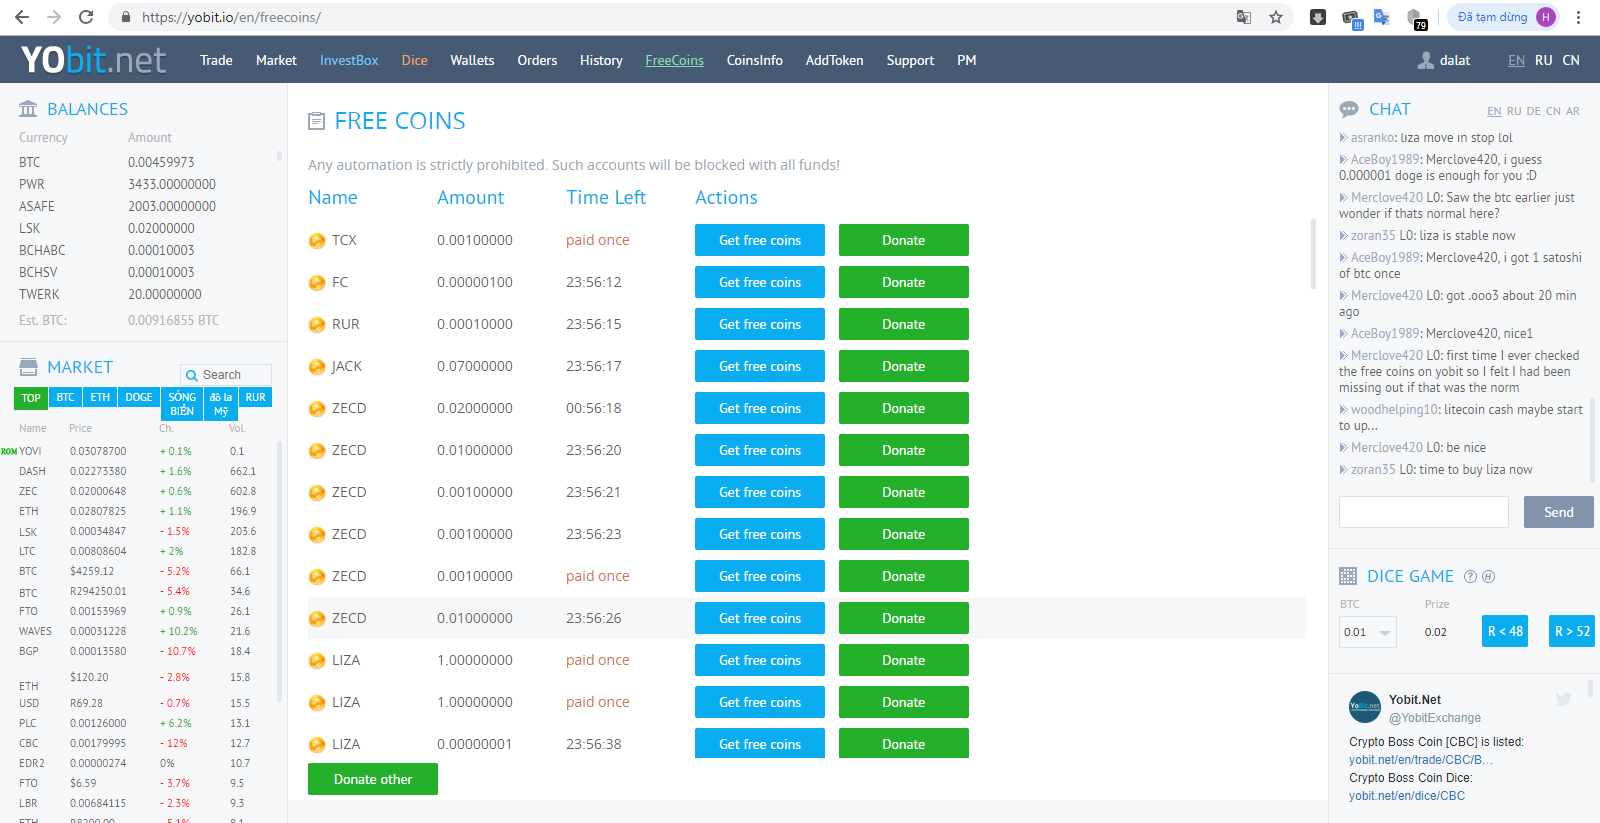Open the Trade menu item
Viewport: 1600px width, 823px height.
(216, 60)
